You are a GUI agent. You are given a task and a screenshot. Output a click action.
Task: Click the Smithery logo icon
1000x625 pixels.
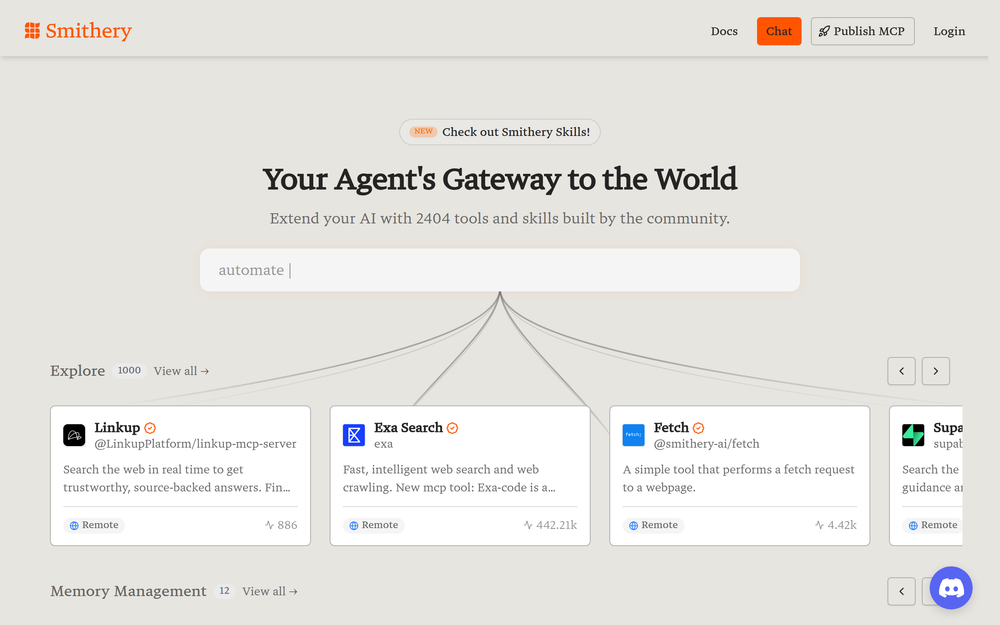32,31
